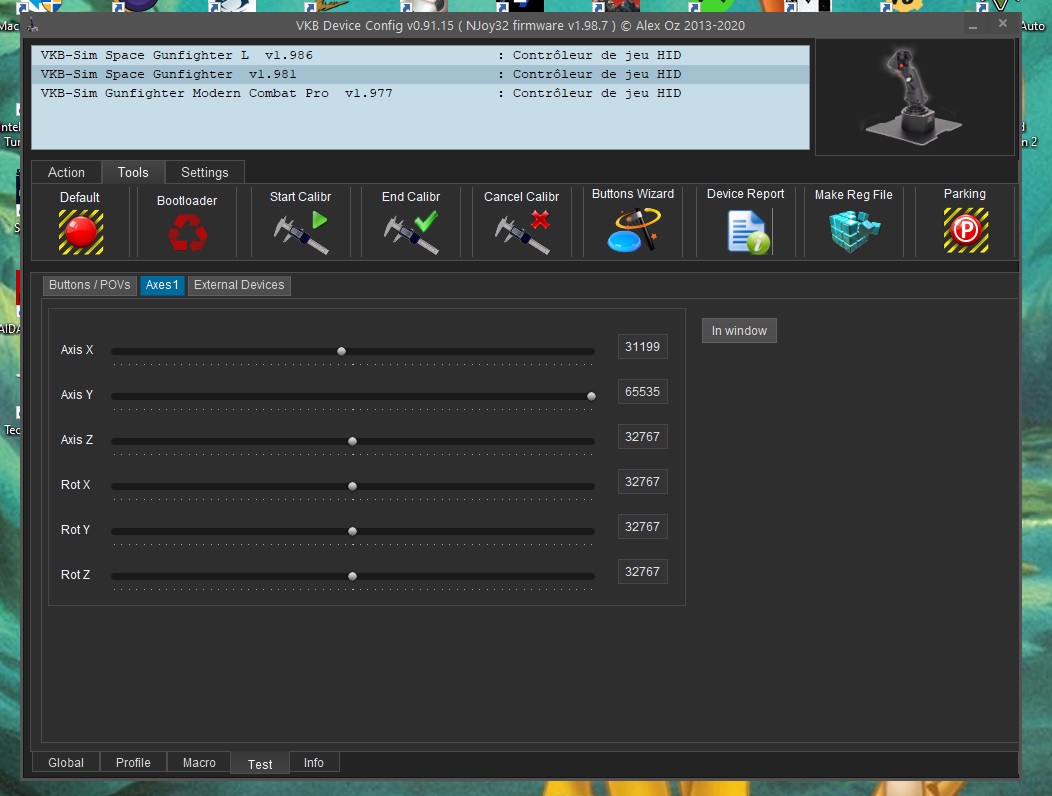Open the External Devices tab

coord(239,285)
